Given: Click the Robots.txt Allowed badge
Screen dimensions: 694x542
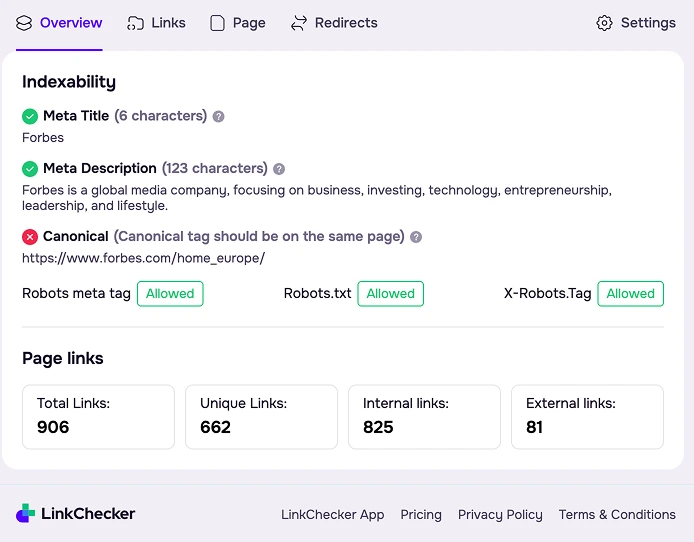Looking at the screenshot, I should point(390,294).
